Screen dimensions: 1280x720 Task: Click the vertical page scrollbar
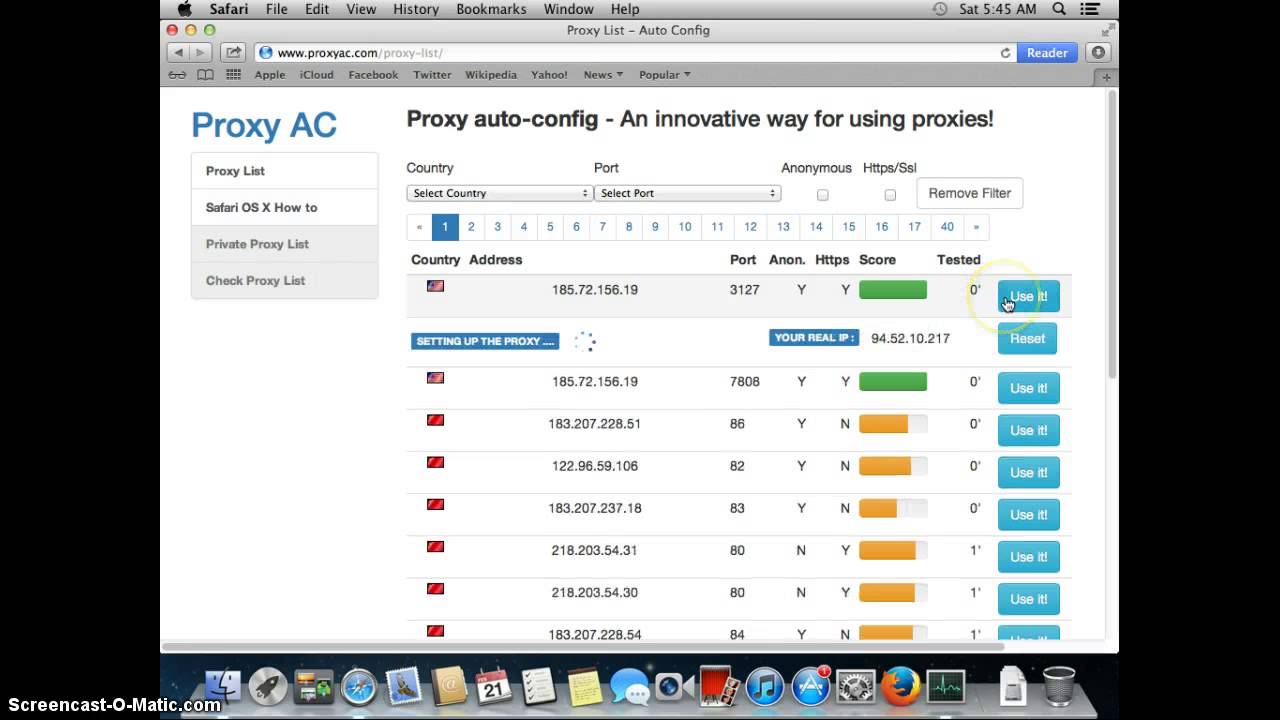point(1112,235)
